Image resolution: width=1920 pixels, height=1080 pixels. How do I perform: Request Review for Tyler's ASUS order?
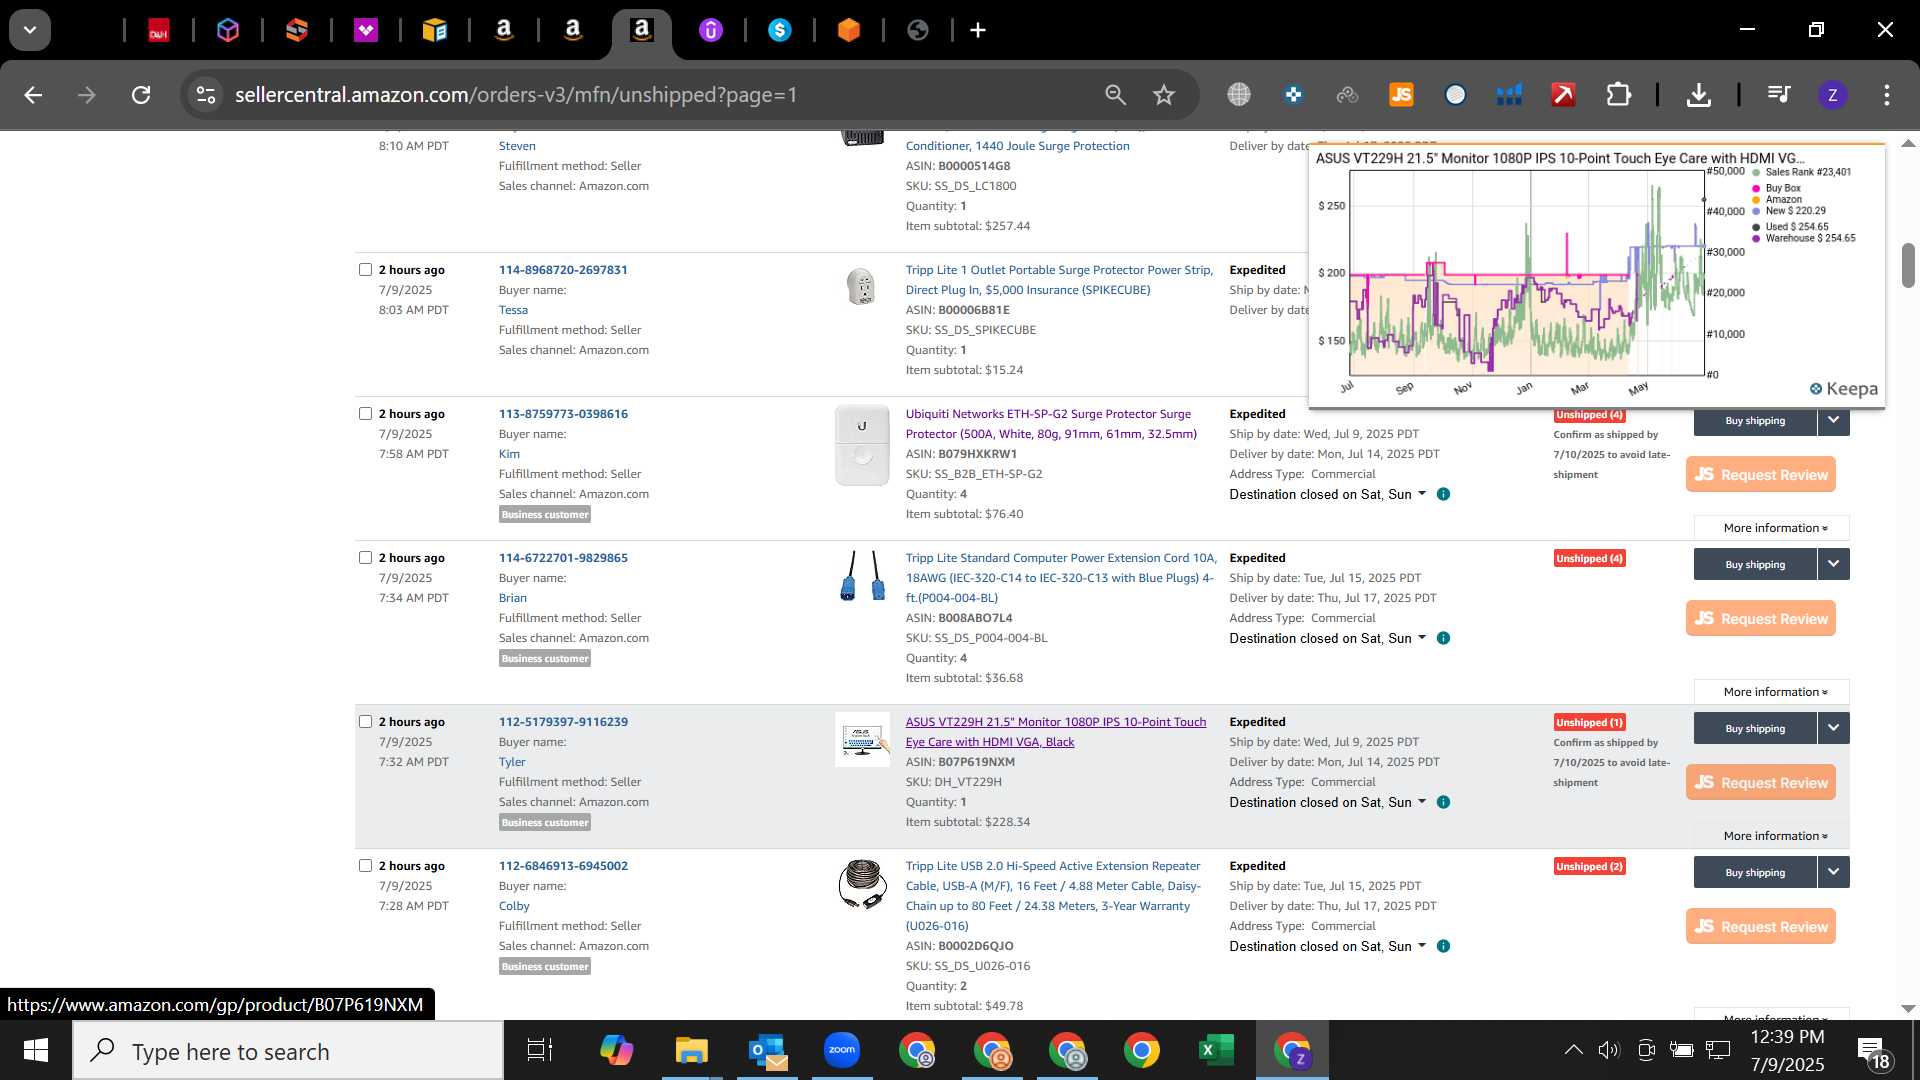point(1761,783)
